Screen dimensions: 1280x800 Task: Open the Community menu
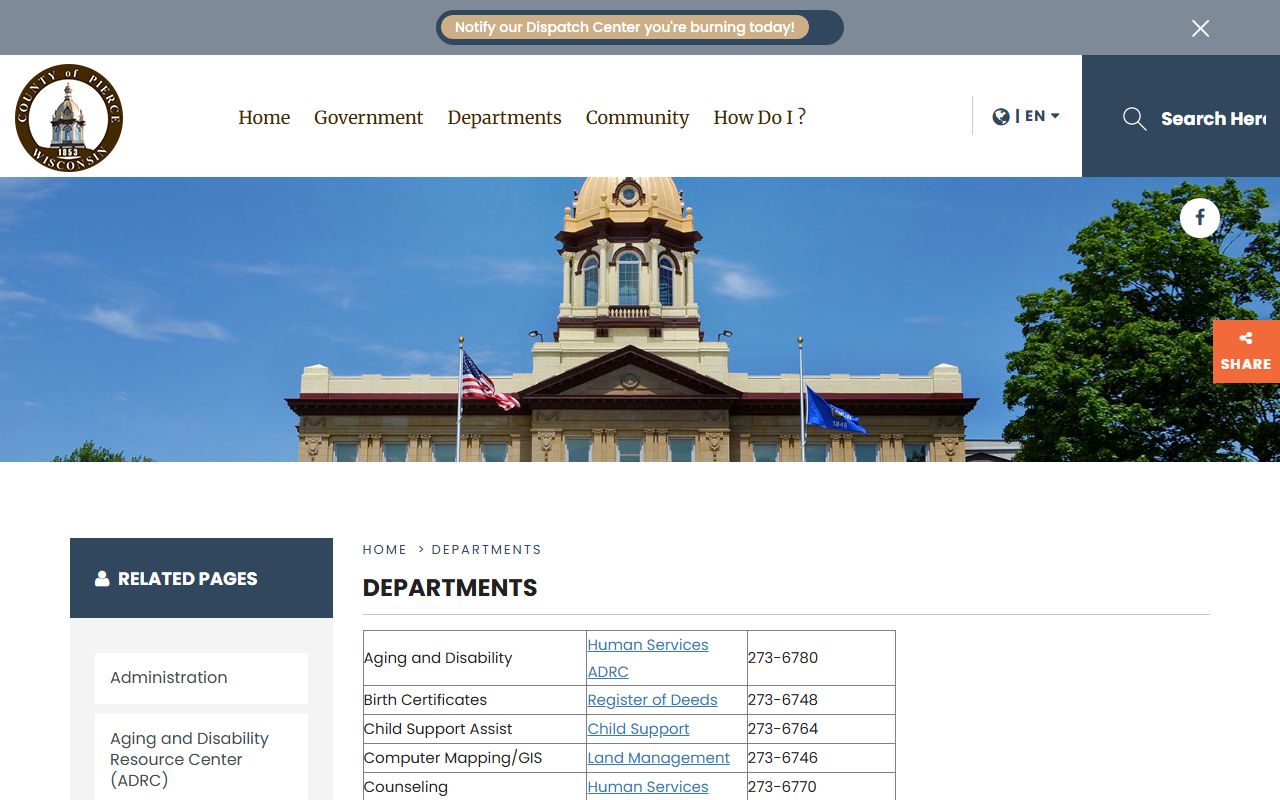click(637, 117)
